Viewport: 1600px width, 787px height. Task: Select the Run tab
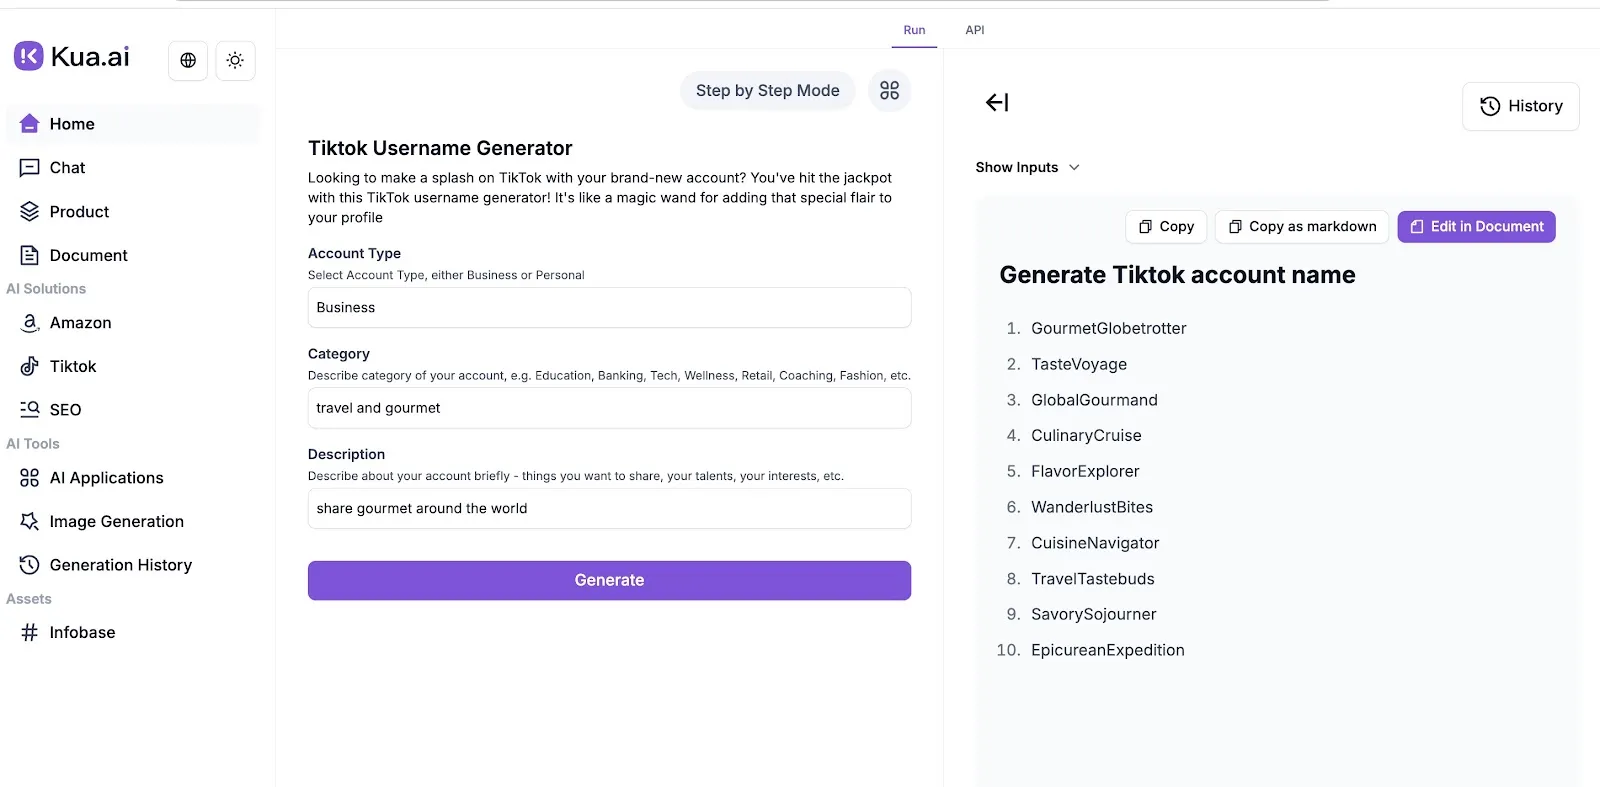click(914, 30)
